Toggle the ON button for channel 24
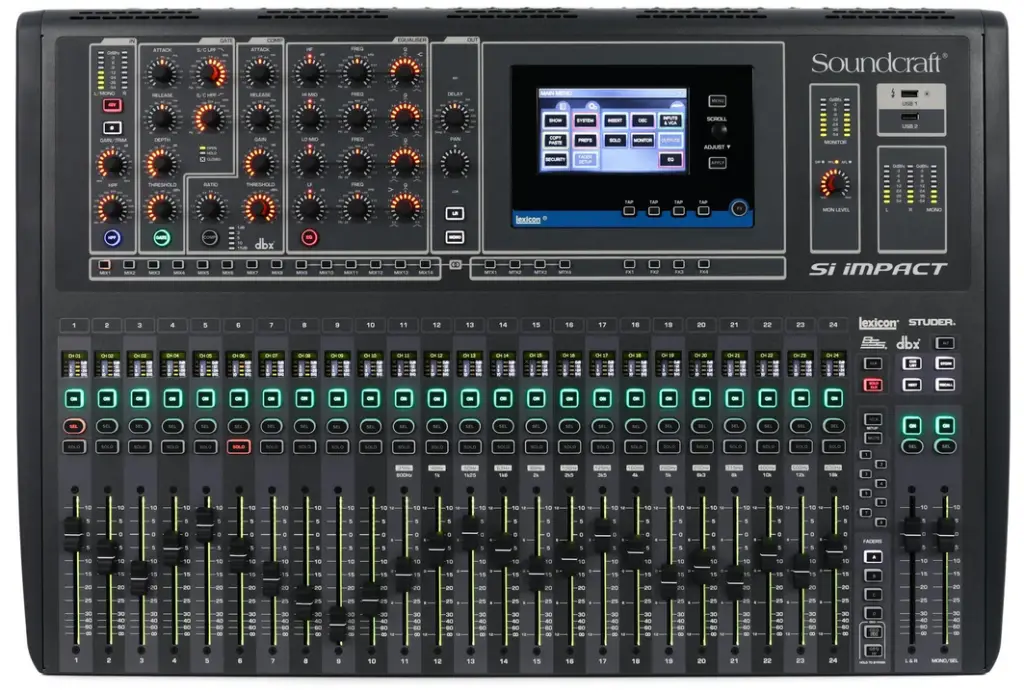This screenshot has width=1024, height=695. [832, 397]
